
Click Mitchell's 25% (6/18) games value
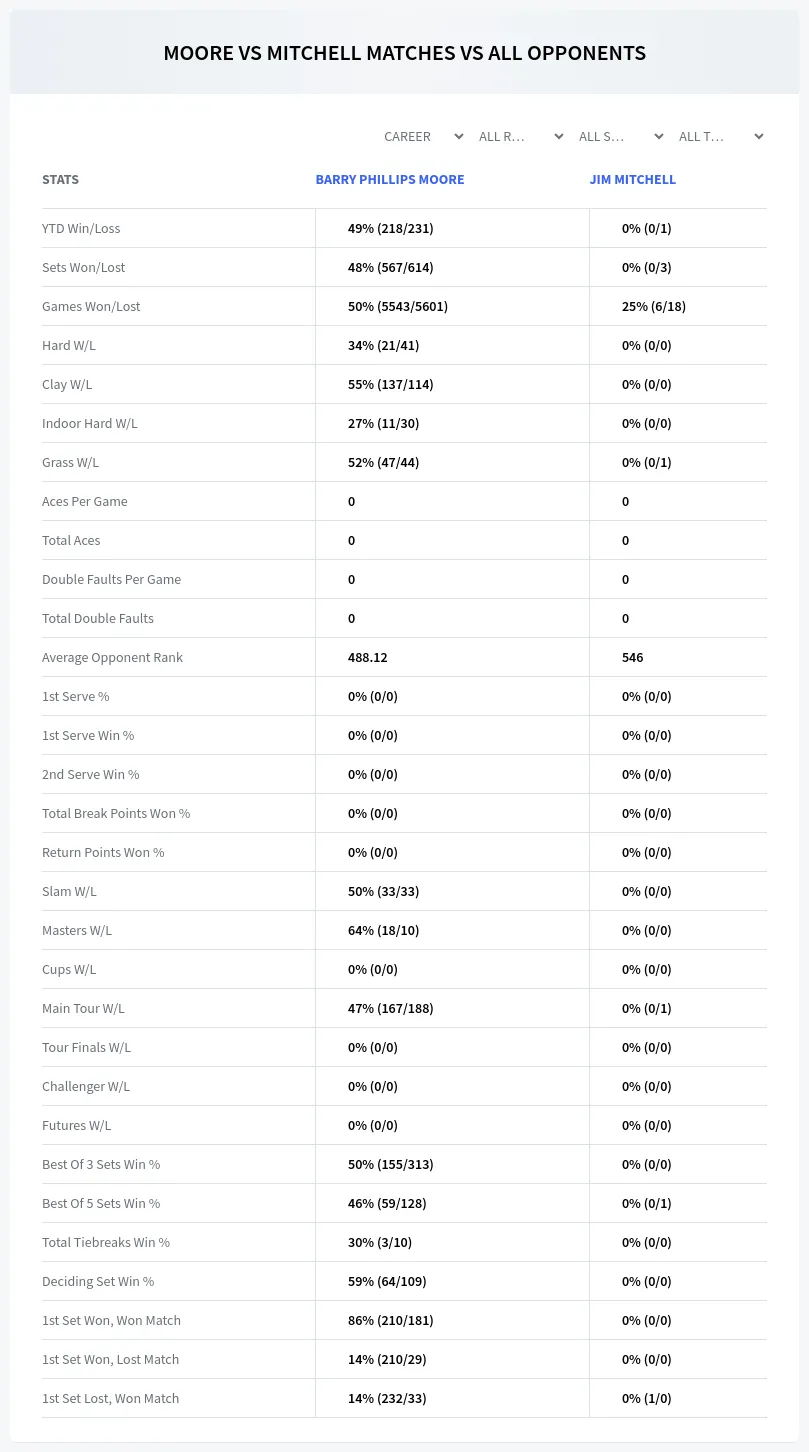[654, 307]
